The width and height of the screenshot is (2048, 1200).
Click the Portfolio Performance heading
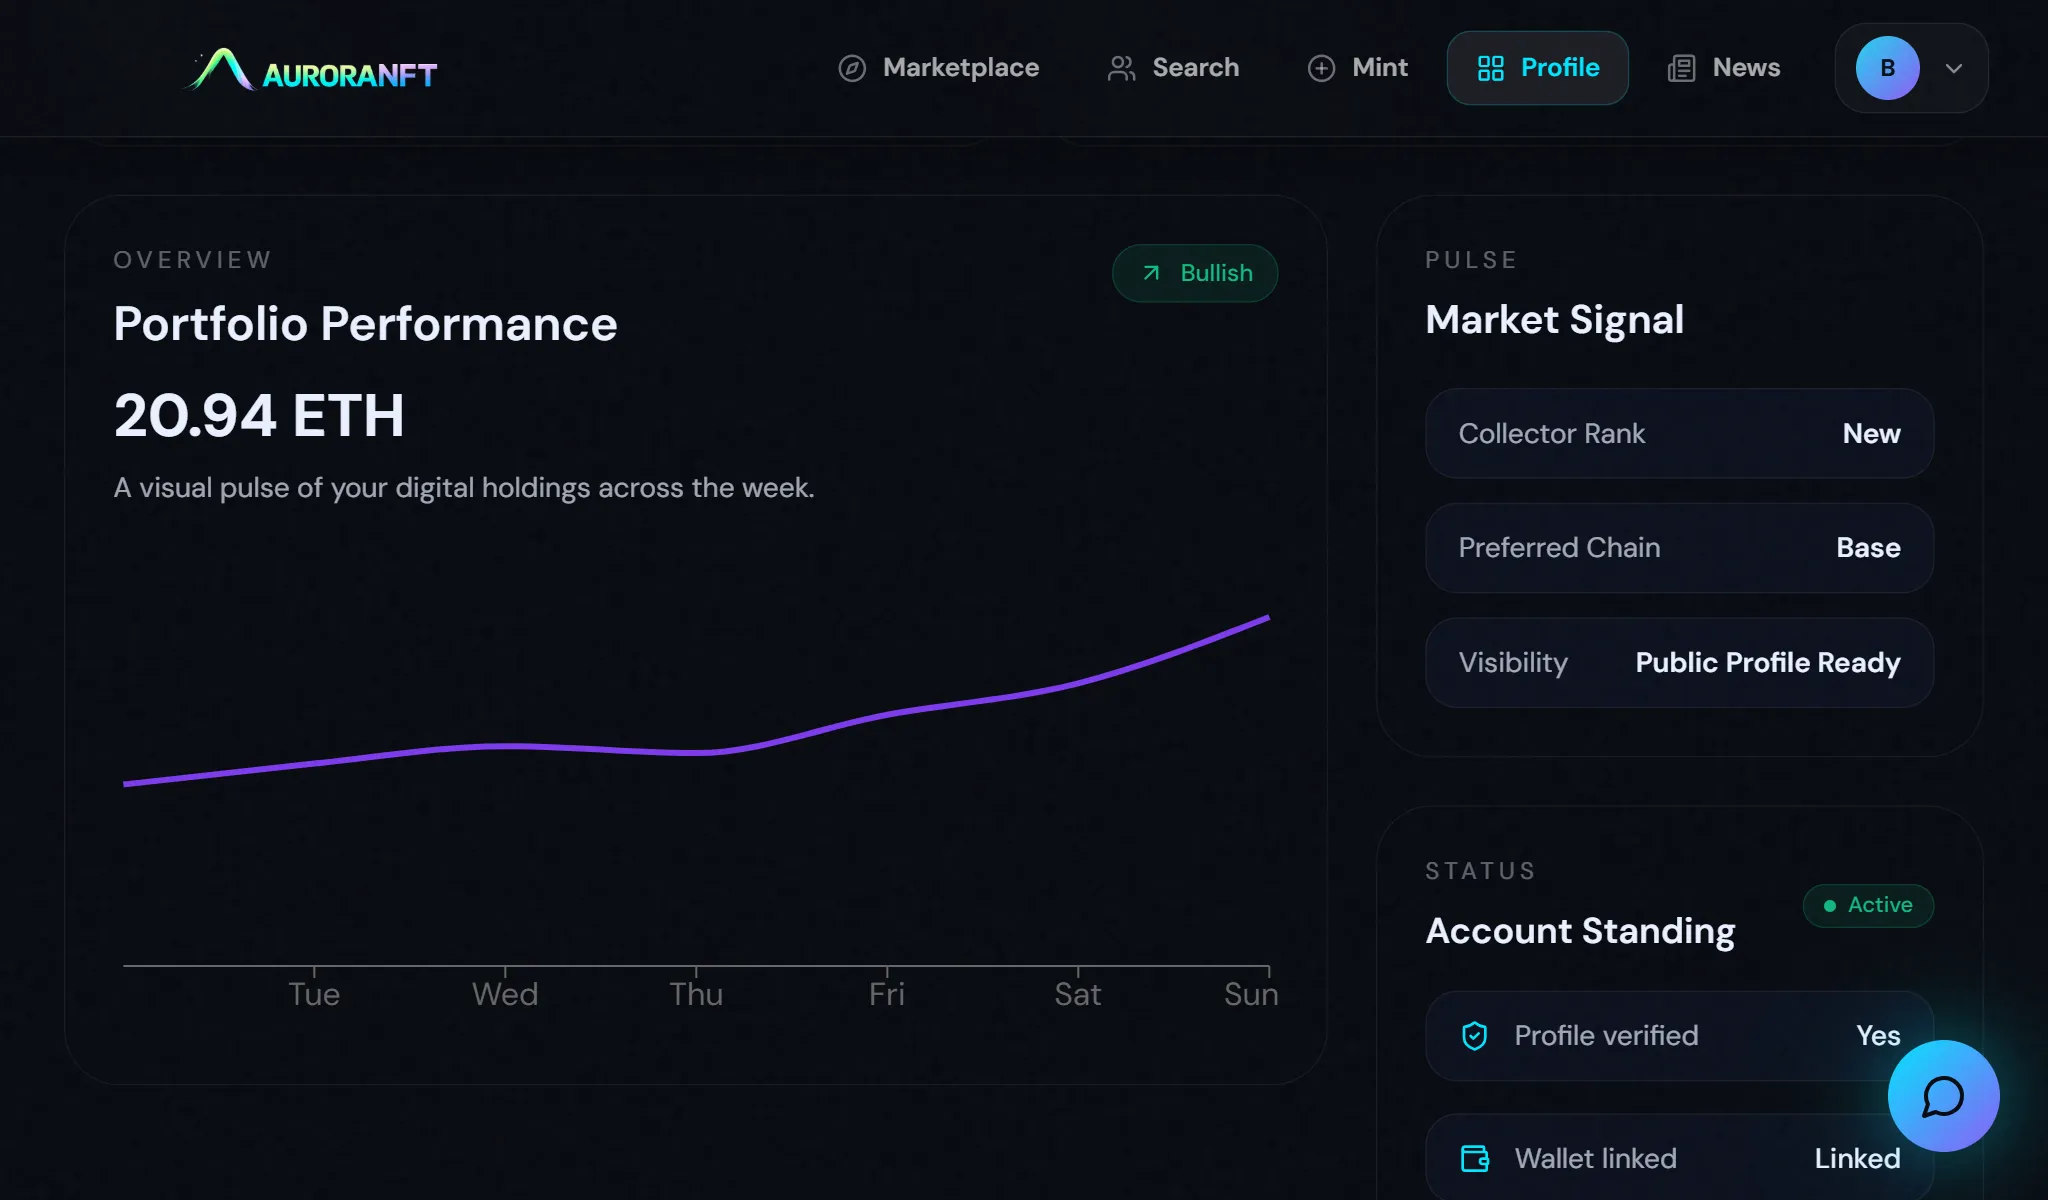coord(365,324)
